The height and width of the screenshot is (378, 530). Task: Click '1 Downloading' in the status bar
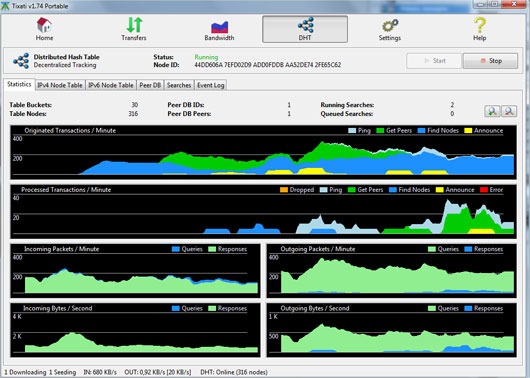pos(25,372)
